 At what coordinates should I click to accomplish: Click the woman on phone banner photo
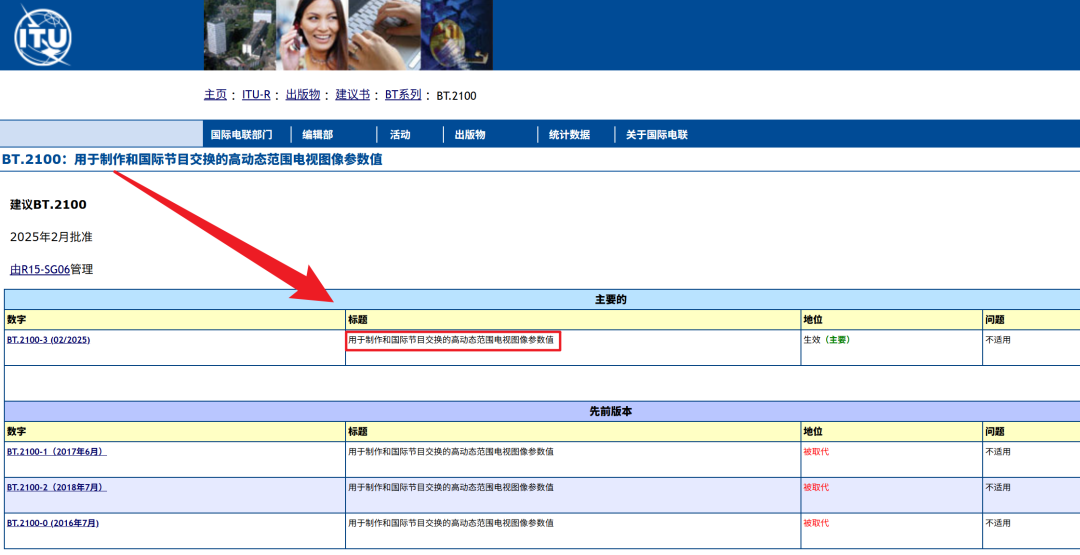312,34
